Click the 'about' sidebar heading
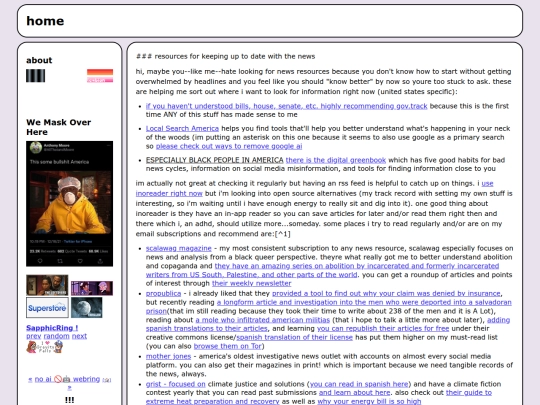 (39, 60)
